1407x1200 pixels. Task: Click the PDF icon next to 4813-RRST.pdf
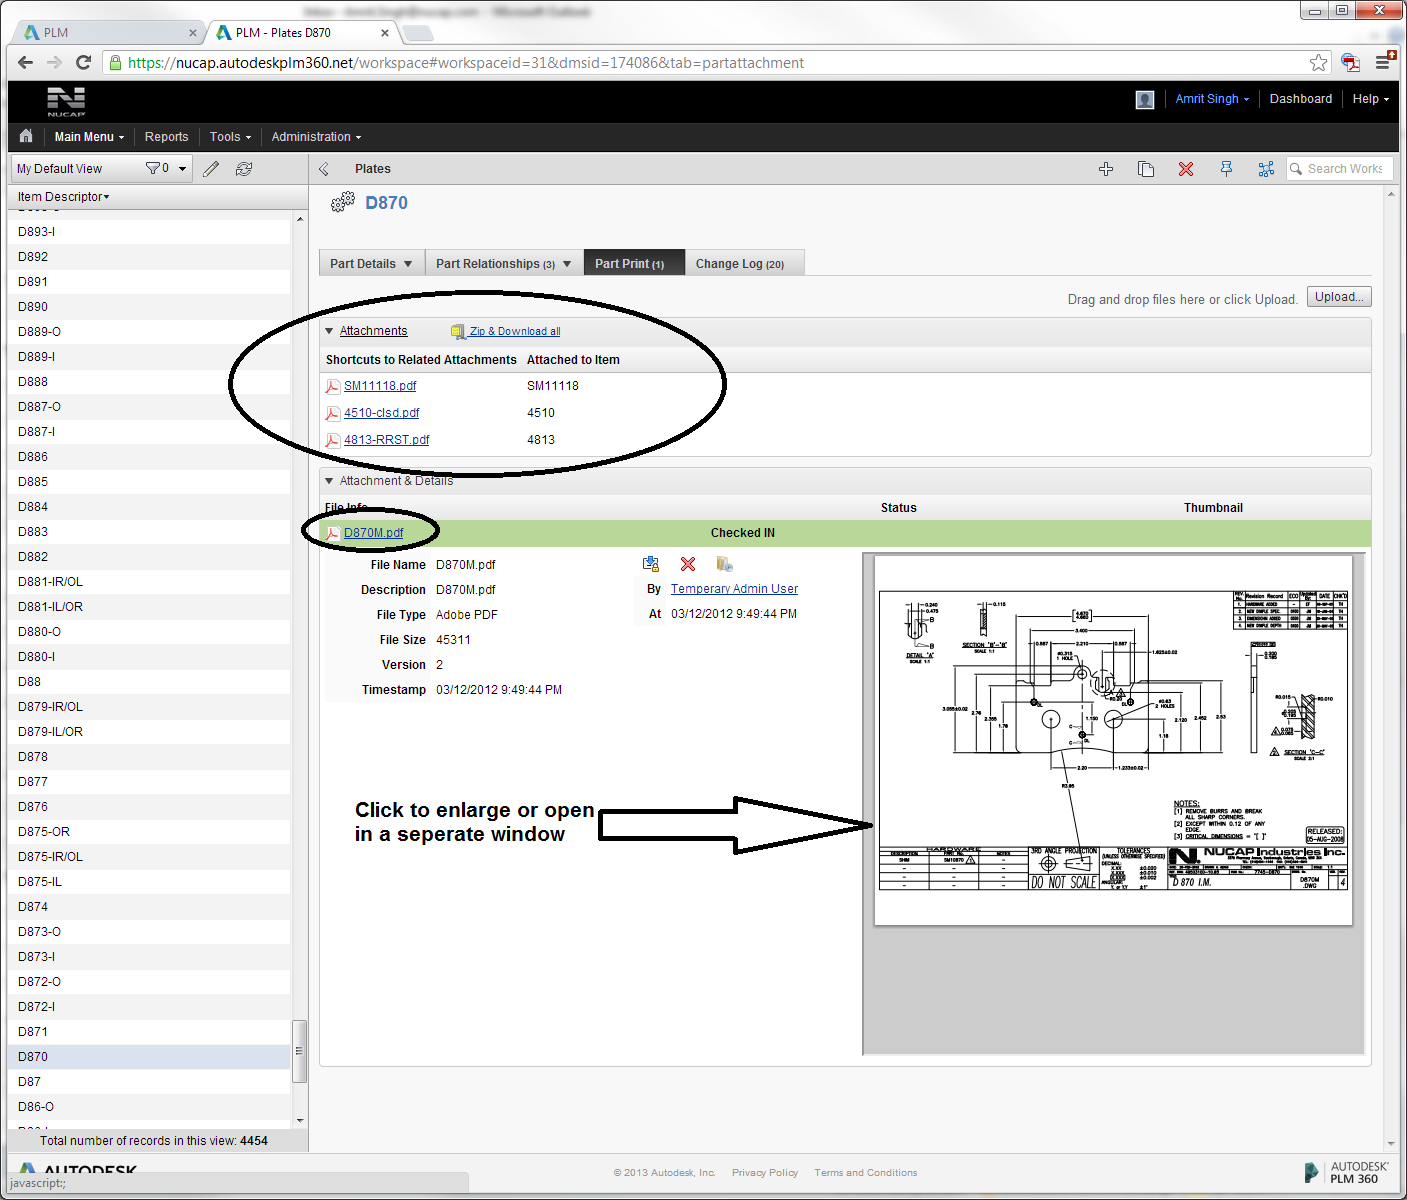coord(333,440)
